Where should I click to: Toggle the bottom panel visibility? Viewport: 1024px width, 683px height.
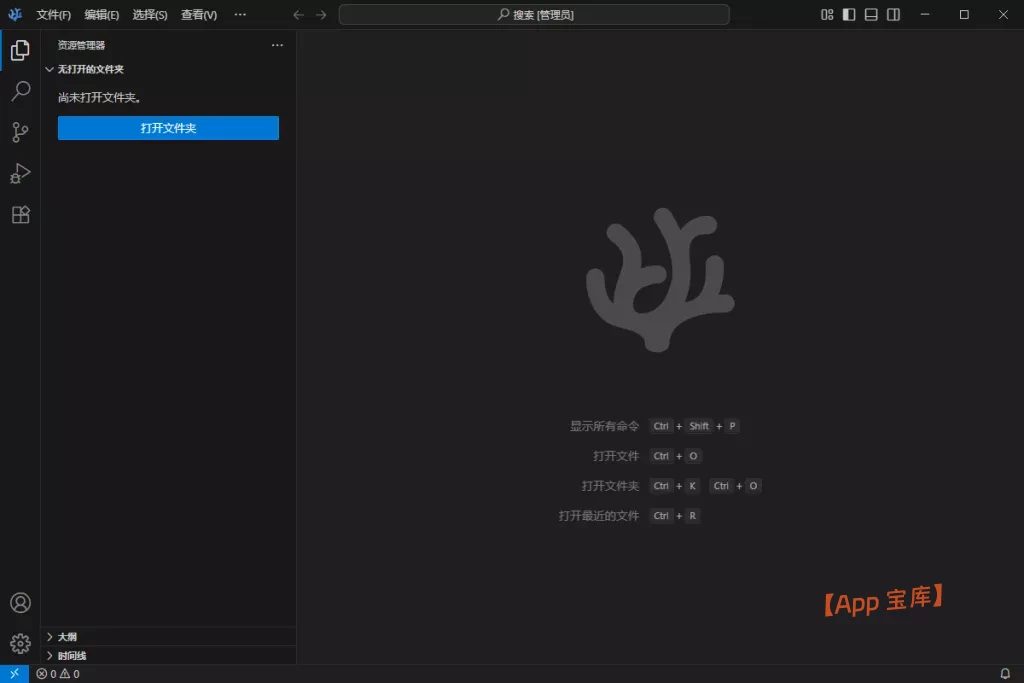pyautogui.click(x=871, y=15)
